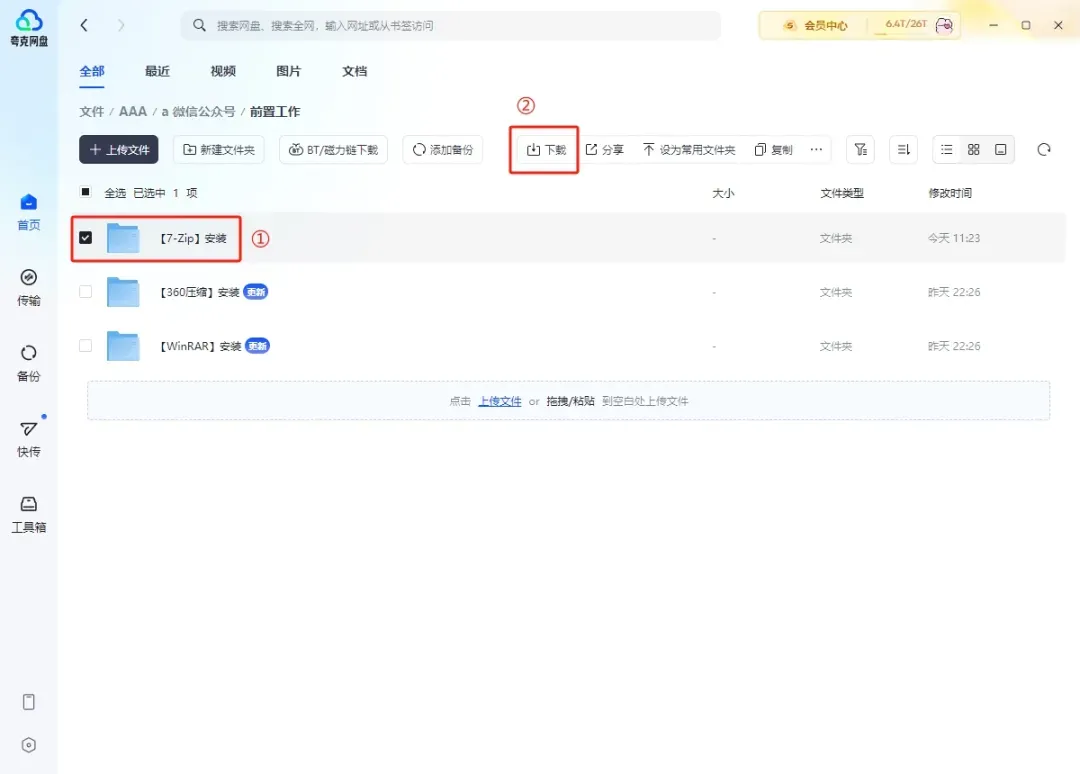Switch to the 图片 tab
The height and width of the screenshot is (774, 1080).
(x=289, y=72)
